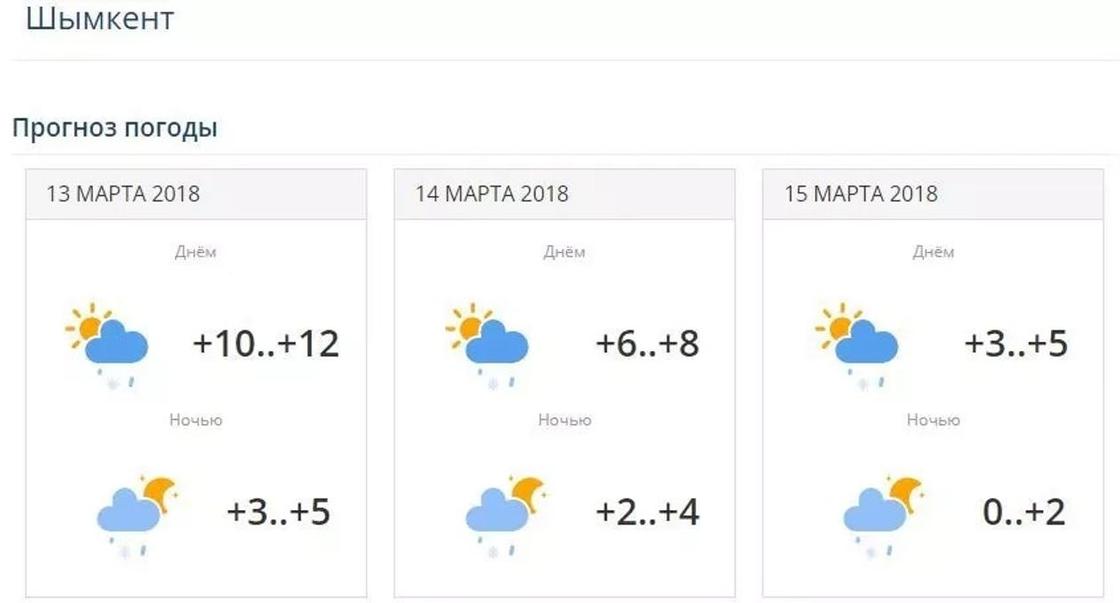Click the Ночью label on 15 March
The image size is (1120, 603).
[x=933, y=420]
